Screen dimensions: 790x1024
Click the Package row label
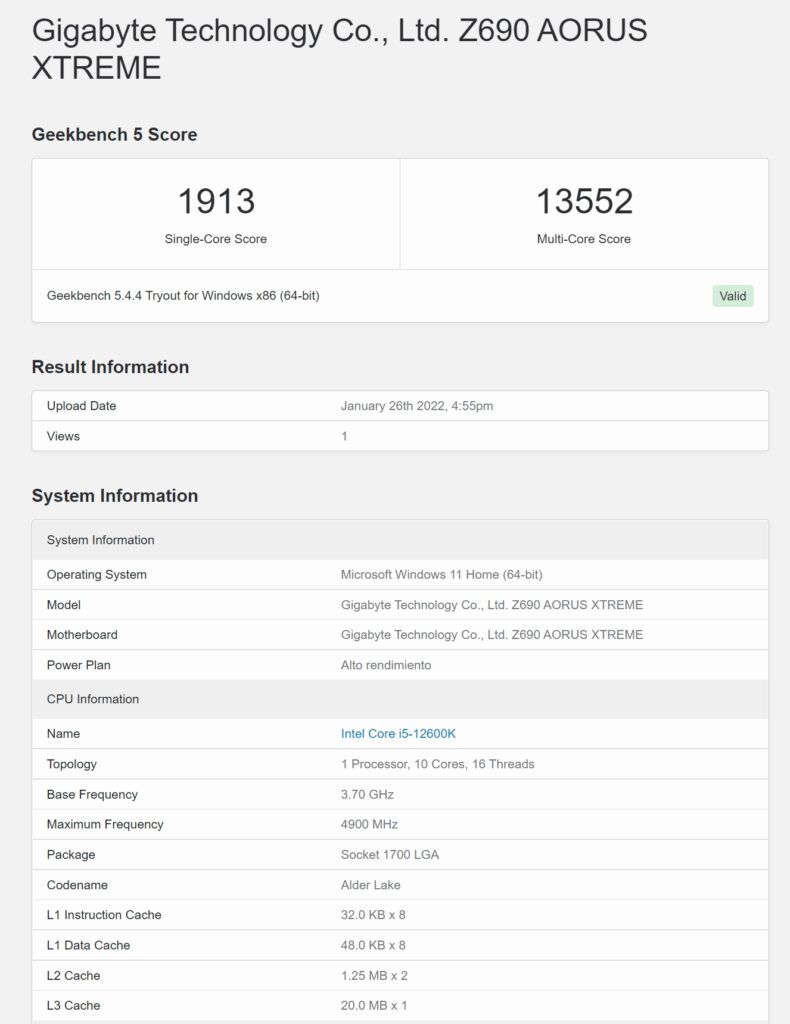pos(71,854)
